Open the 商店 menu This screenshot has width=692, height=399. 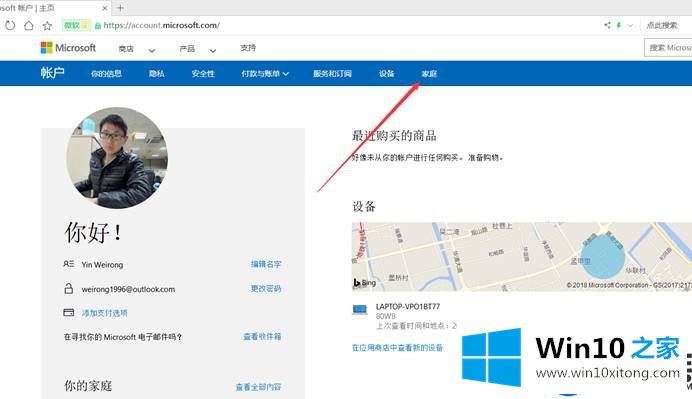click(x=126, y=49)
